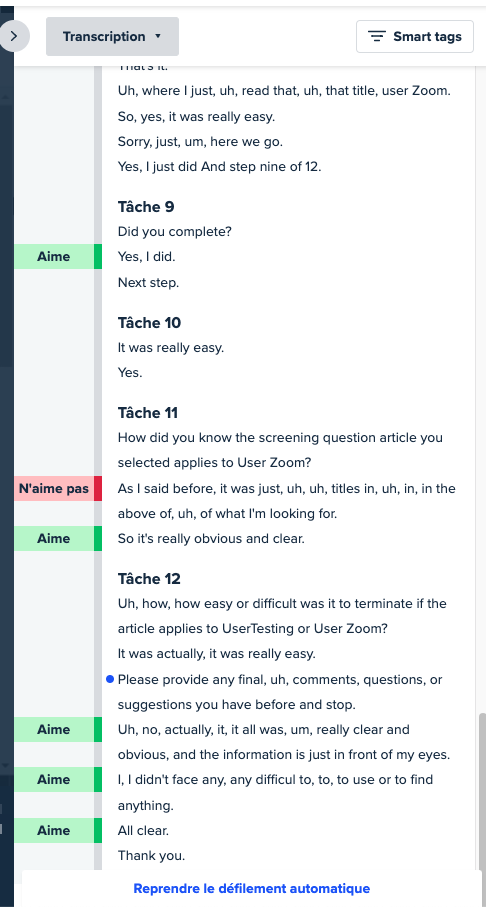Expand the collapsed side panel chevron
The image size is (486, 907).
coord(14,36)
